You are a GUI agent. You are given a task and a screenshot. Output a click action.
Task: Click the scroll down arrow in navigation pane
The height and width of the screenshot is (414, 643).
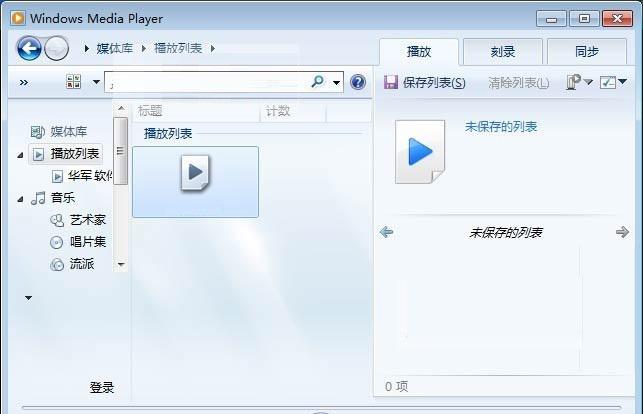[121, 264]
